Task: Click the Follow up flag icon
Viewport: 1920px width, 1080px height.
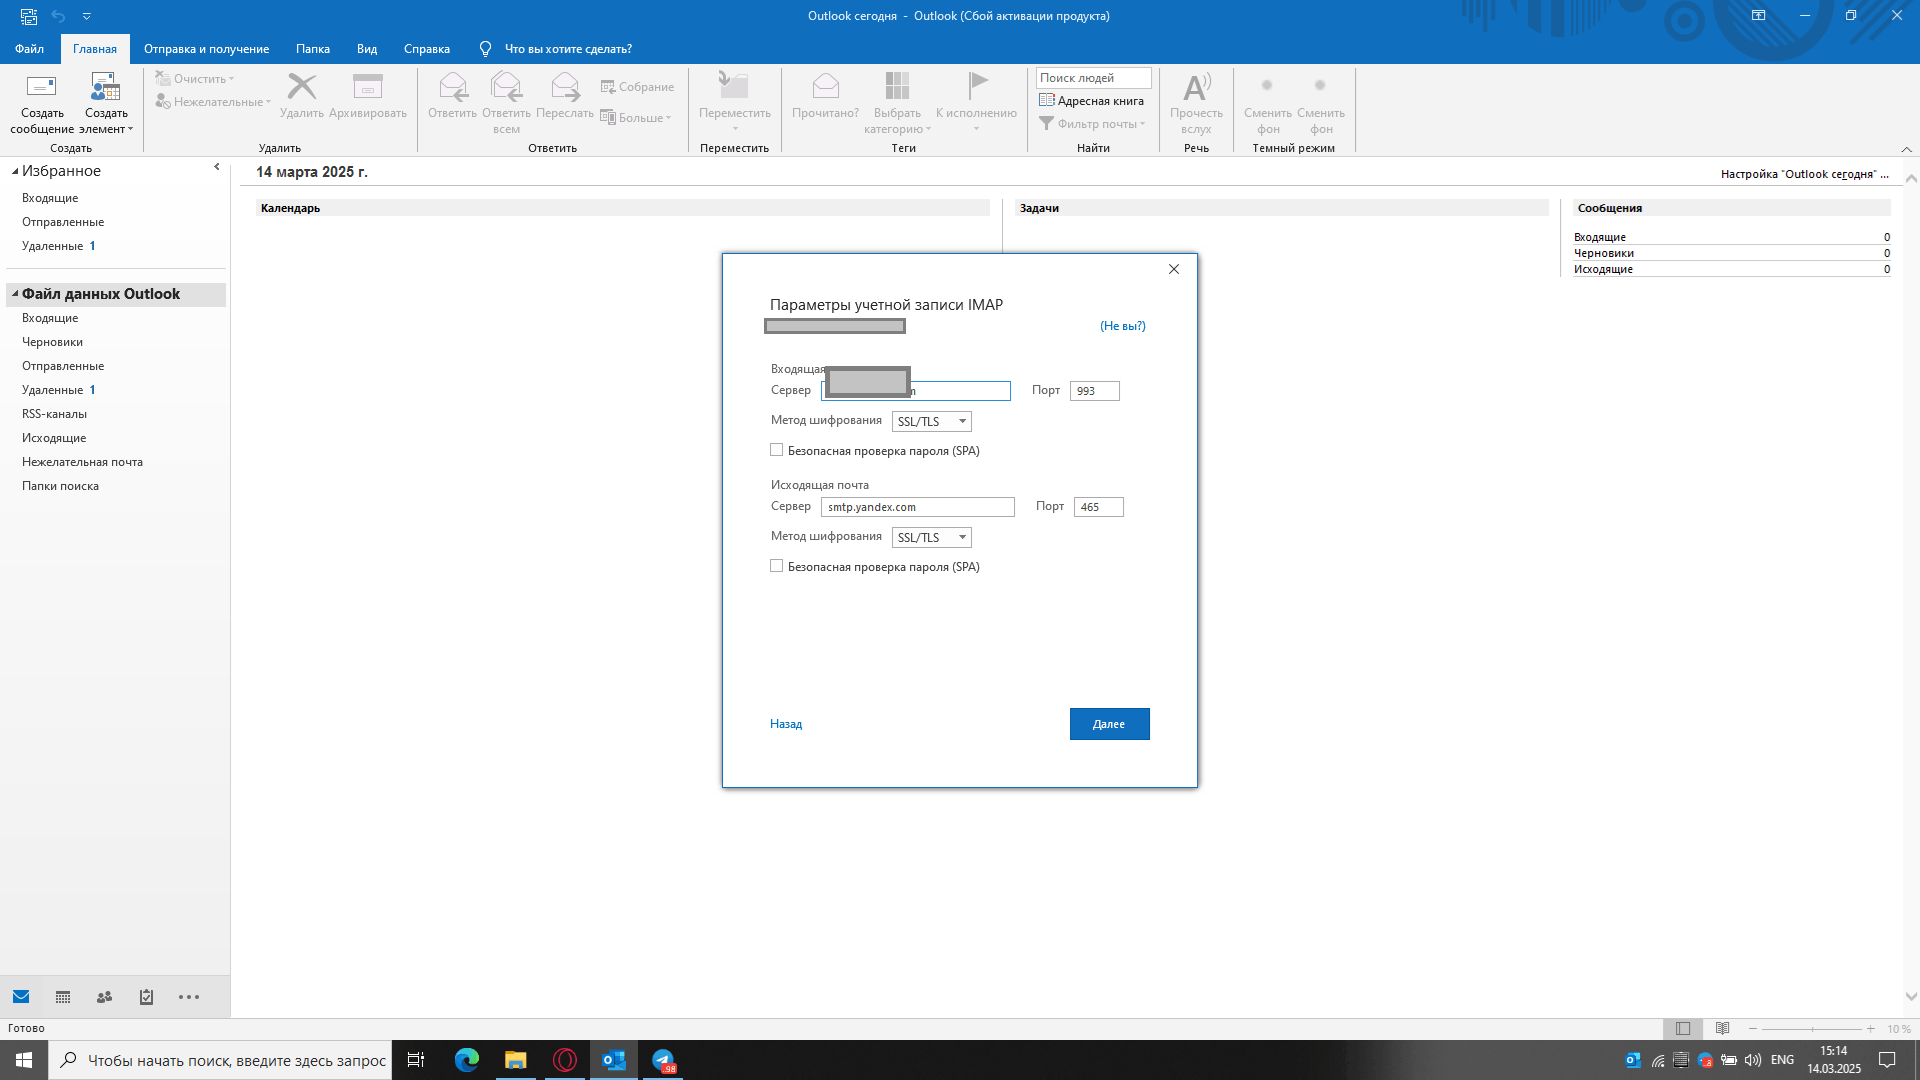Action: pyautogui.click(x=977, y=85)
